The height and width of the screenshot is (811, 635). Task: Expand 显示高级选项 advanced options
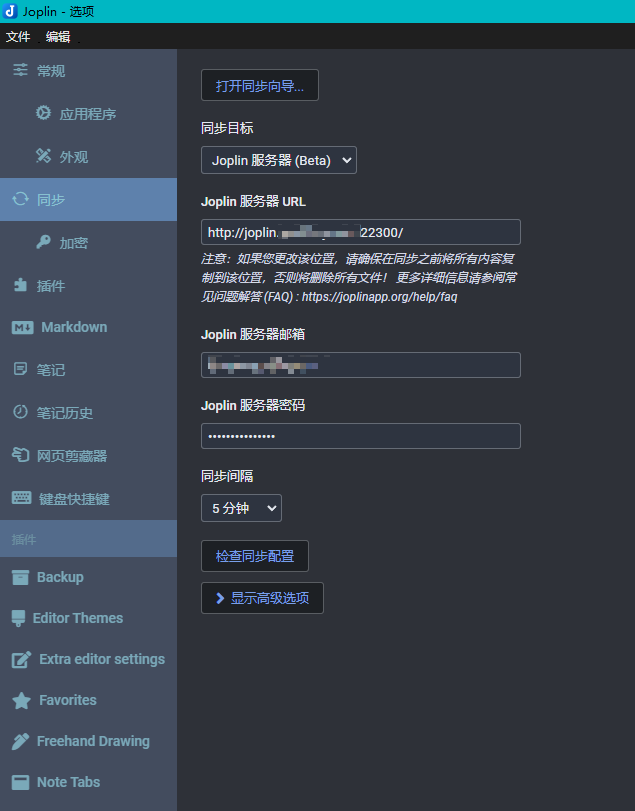point(262,598)
